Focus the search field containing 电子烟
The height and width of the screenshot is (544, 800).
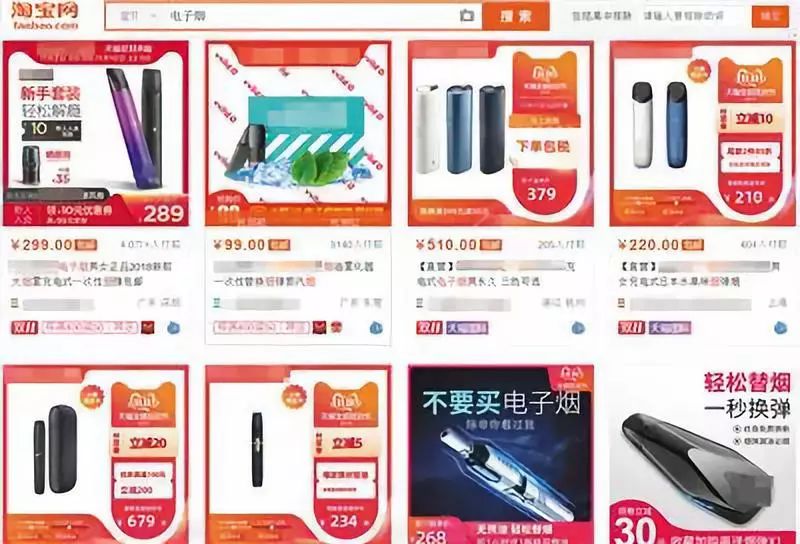(x=309, y=16)
